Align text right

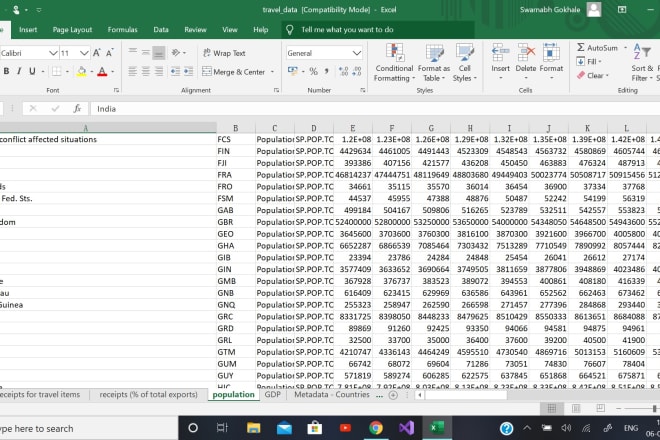[x=159, y=72]
